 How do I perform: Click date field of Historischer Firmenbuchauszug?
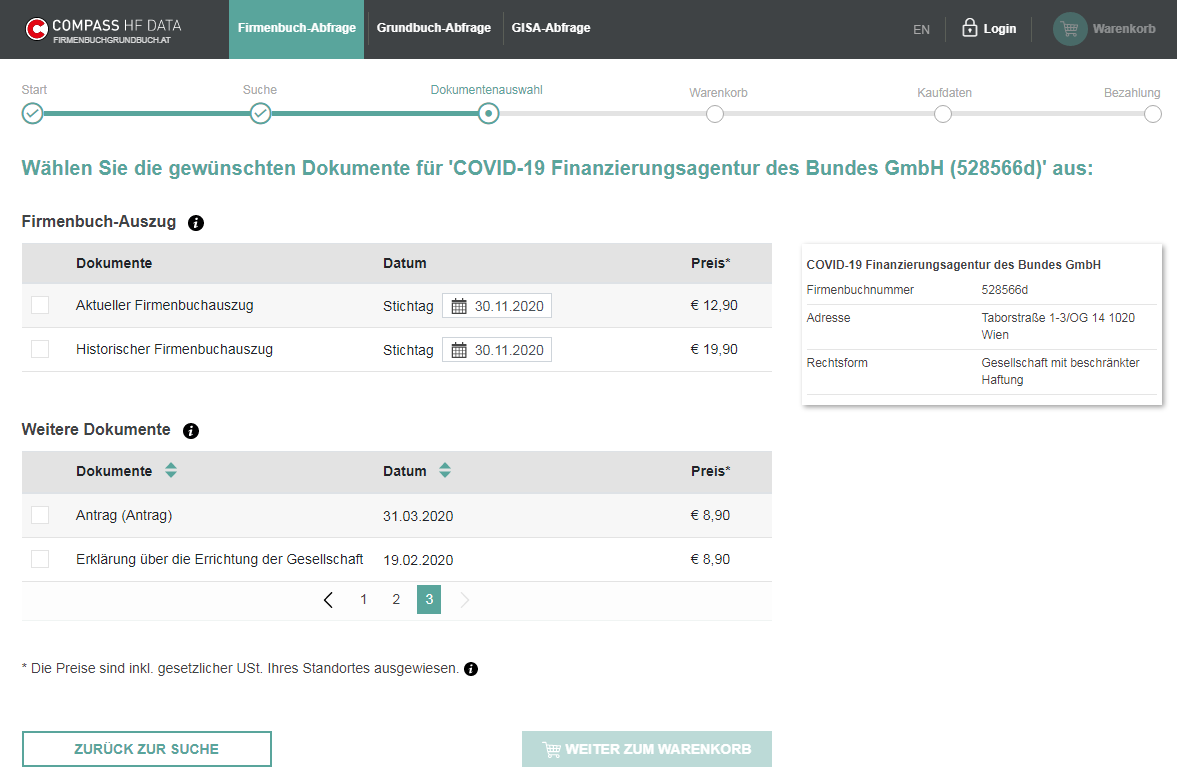(497, 350)
